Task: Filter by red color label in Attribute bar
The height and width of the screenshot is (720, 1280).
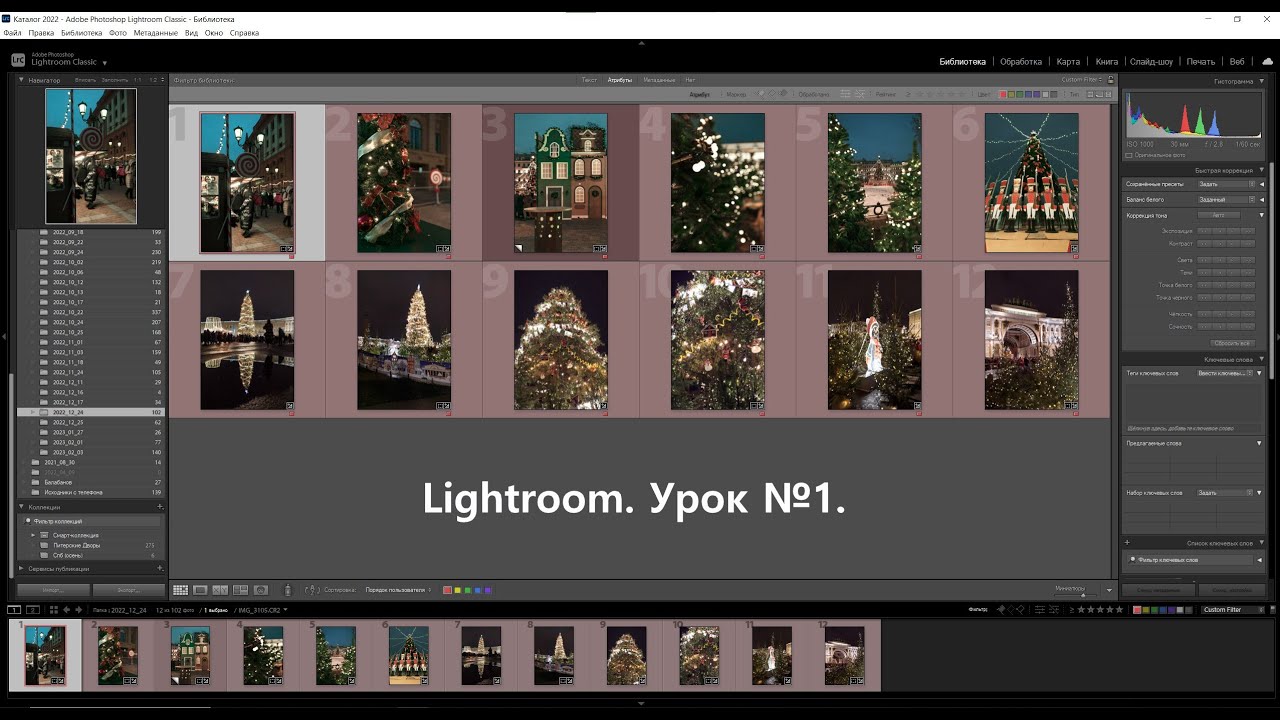Action: tap(1003, 94)
